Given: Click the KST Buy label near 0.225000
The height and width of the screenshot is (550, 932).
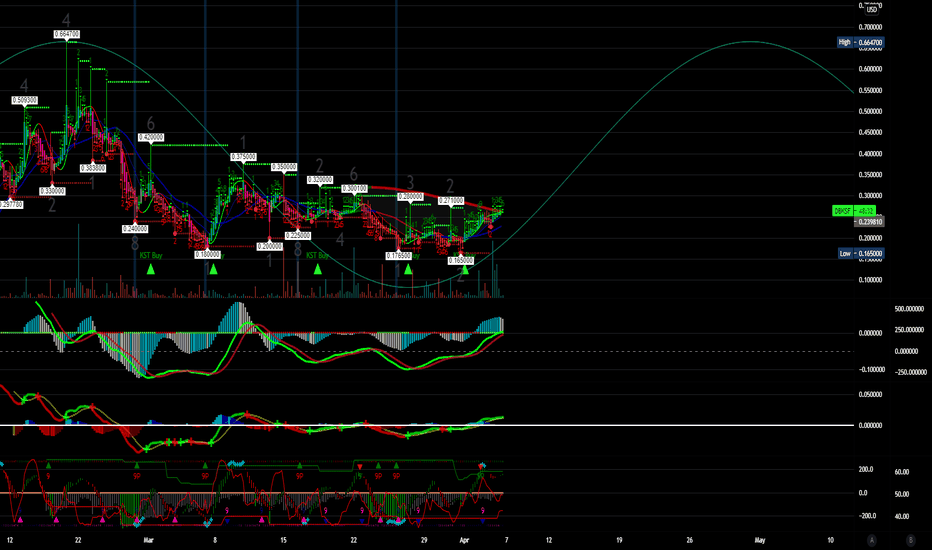Looking at the screenshot, I should (x=317, y=256).
